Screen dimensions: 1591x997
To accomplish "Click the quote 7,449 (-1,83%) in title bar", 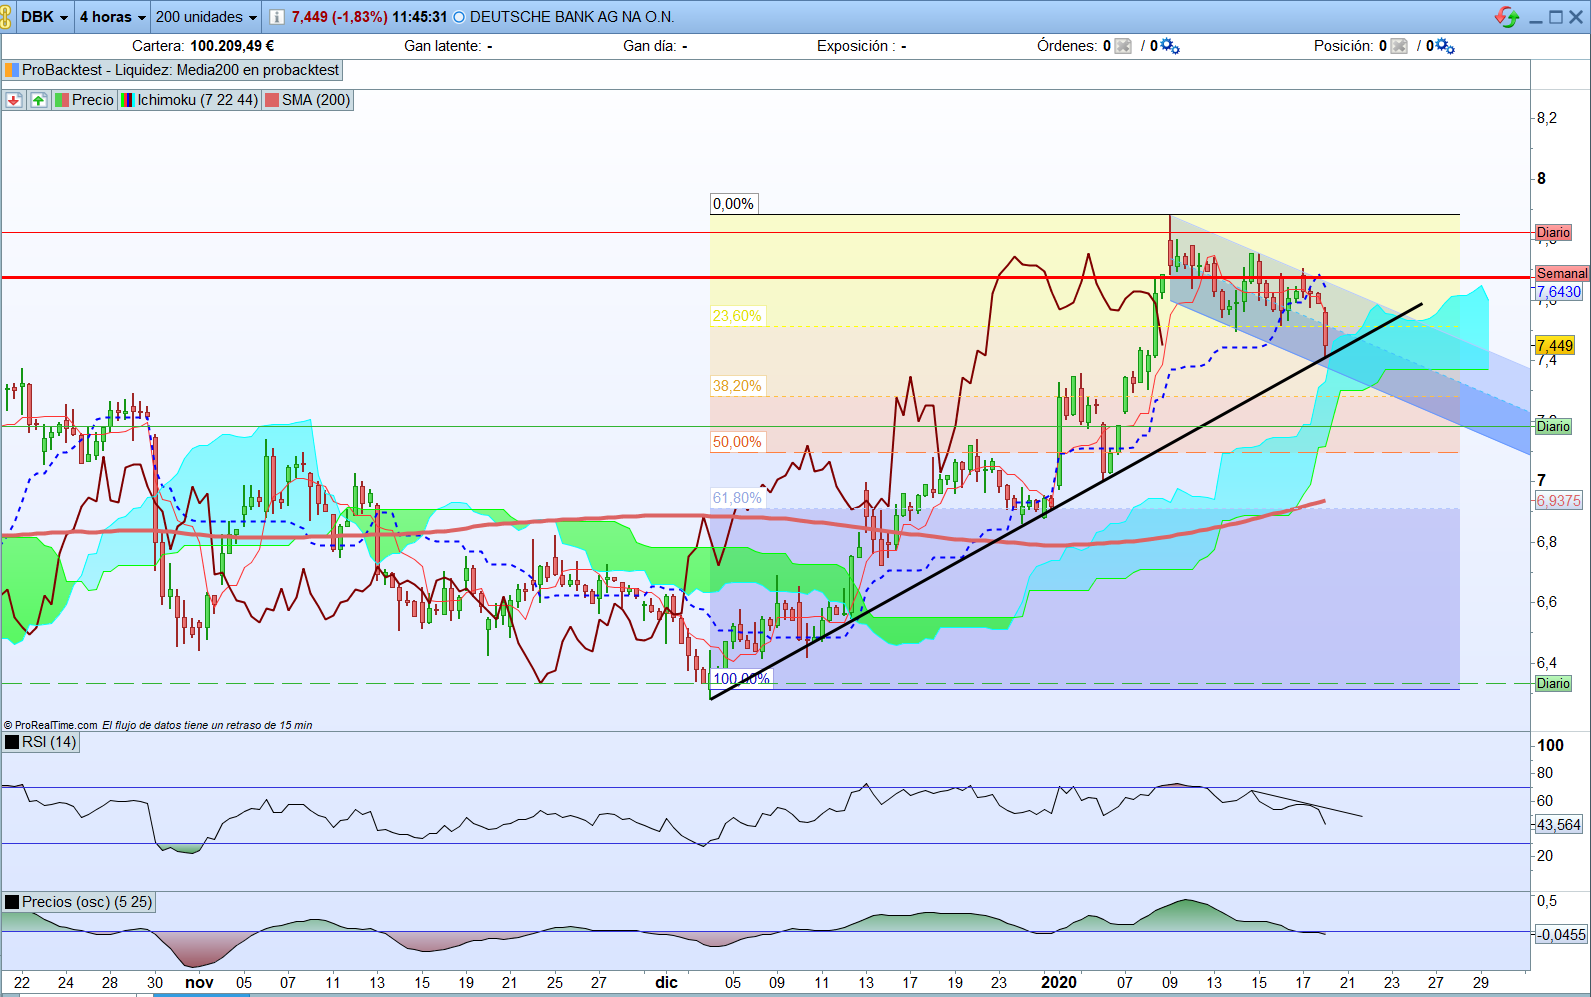I will [340, 17].
